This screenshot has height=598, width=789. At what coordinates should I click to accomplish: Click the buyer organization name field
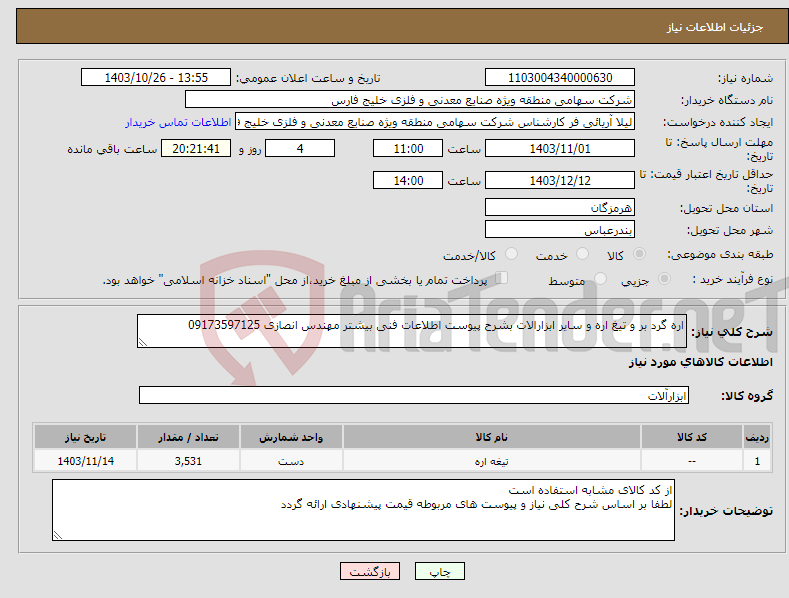pyautogui.click(x=410, y=100)
